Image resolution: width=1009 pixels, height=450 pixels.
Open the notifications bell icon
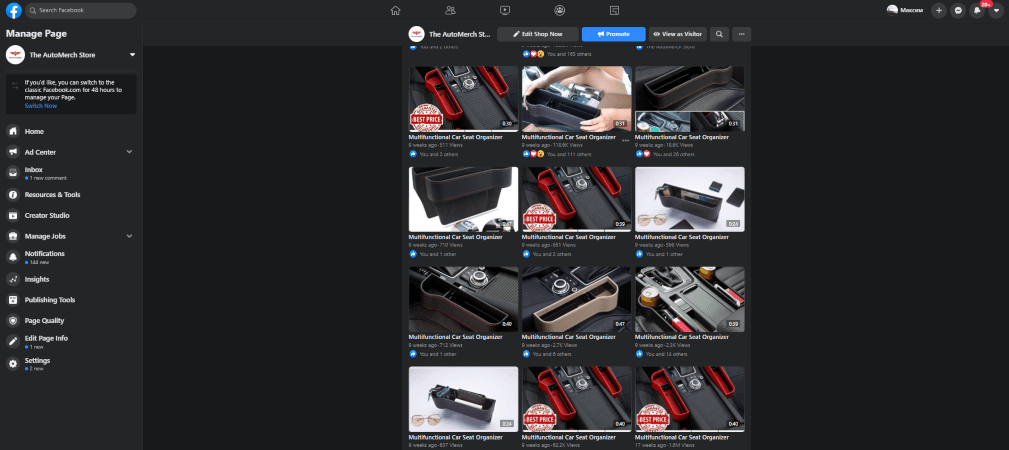[x=977, y=10]
